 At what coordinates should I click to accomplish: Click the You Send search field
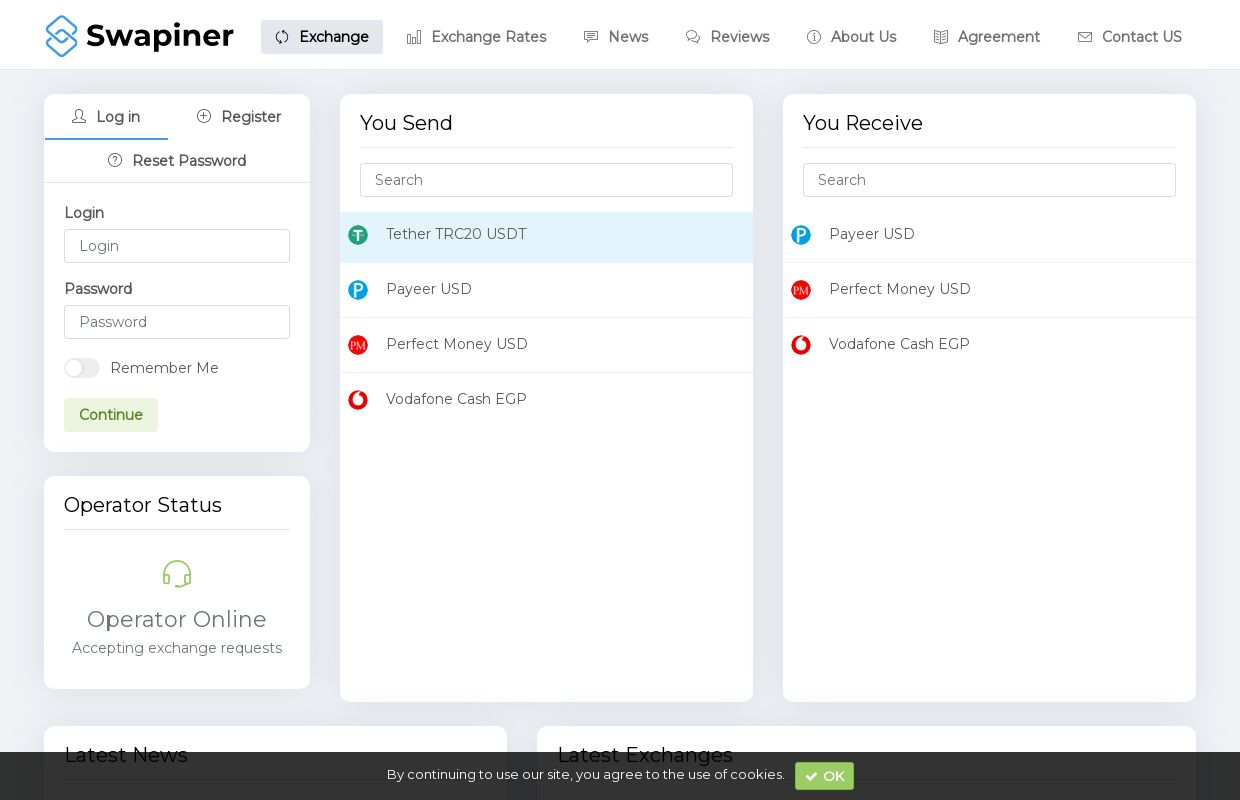(x=546, y=180)
